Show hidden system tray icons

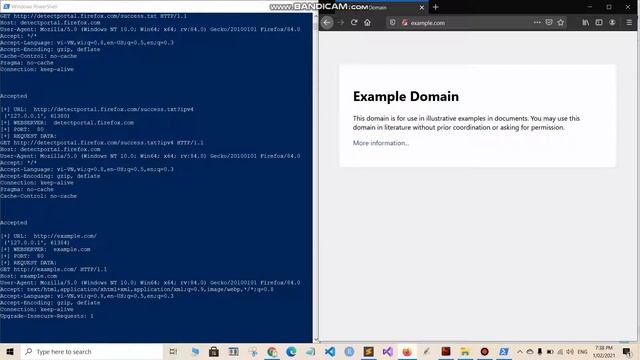coord(520,351)
